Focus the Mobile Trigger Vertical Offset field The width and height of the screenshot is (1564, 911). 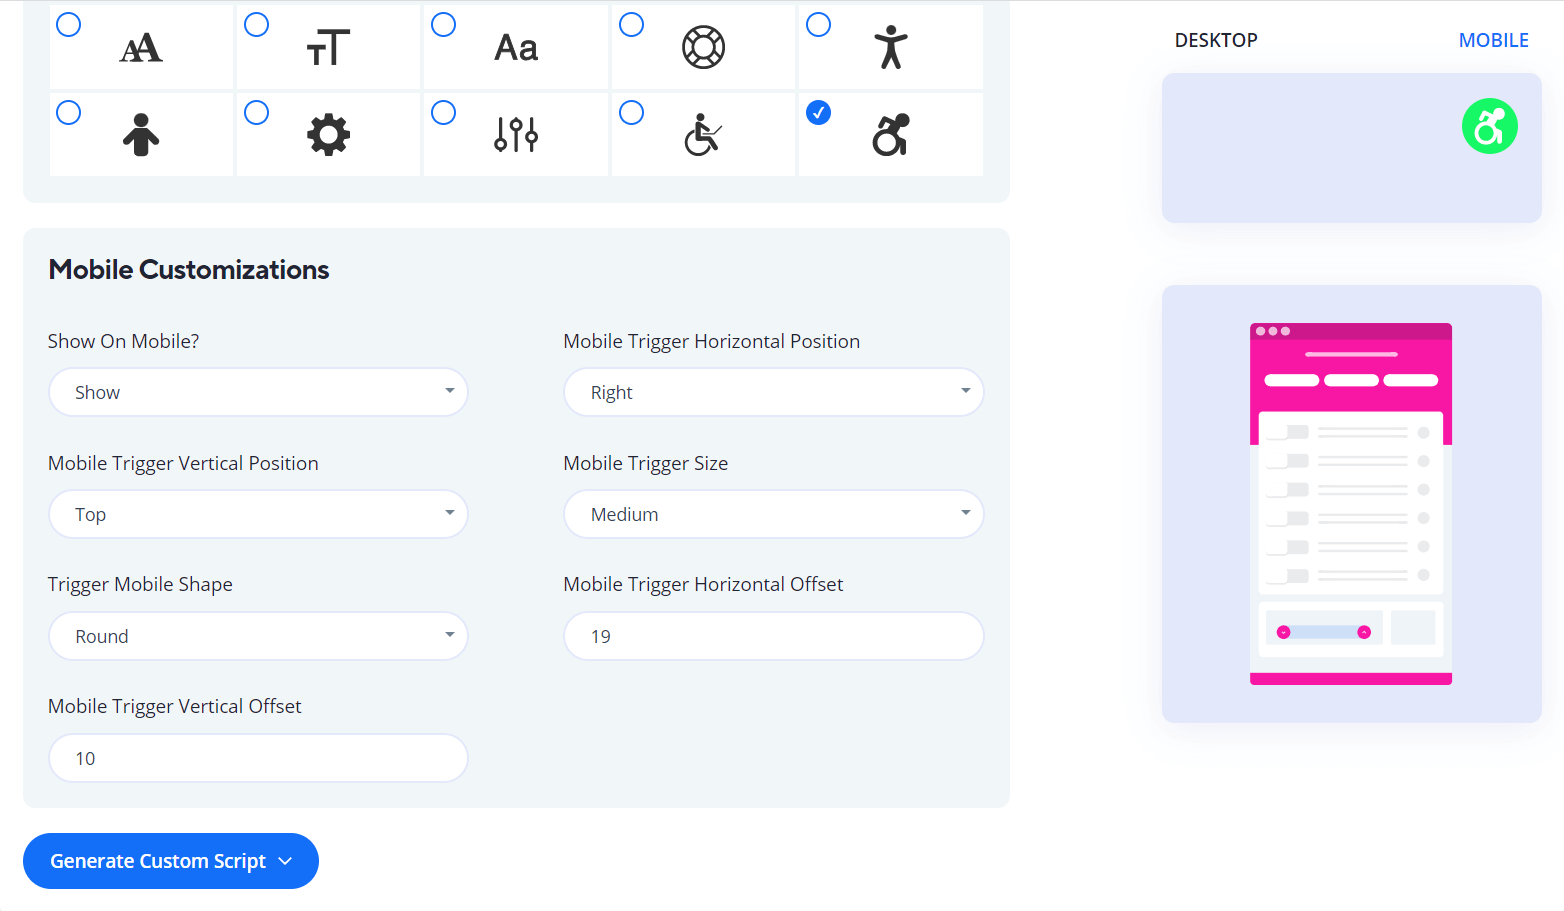(258, 759)
